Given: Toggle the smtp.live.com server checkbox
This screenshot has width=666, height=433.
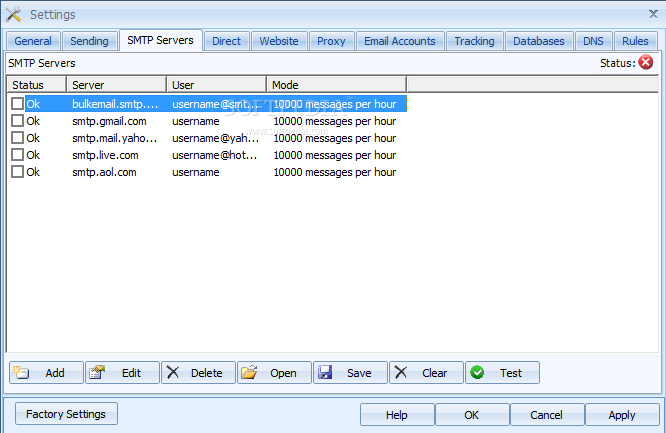Looking at the screenshot, I should click(17, 155).
